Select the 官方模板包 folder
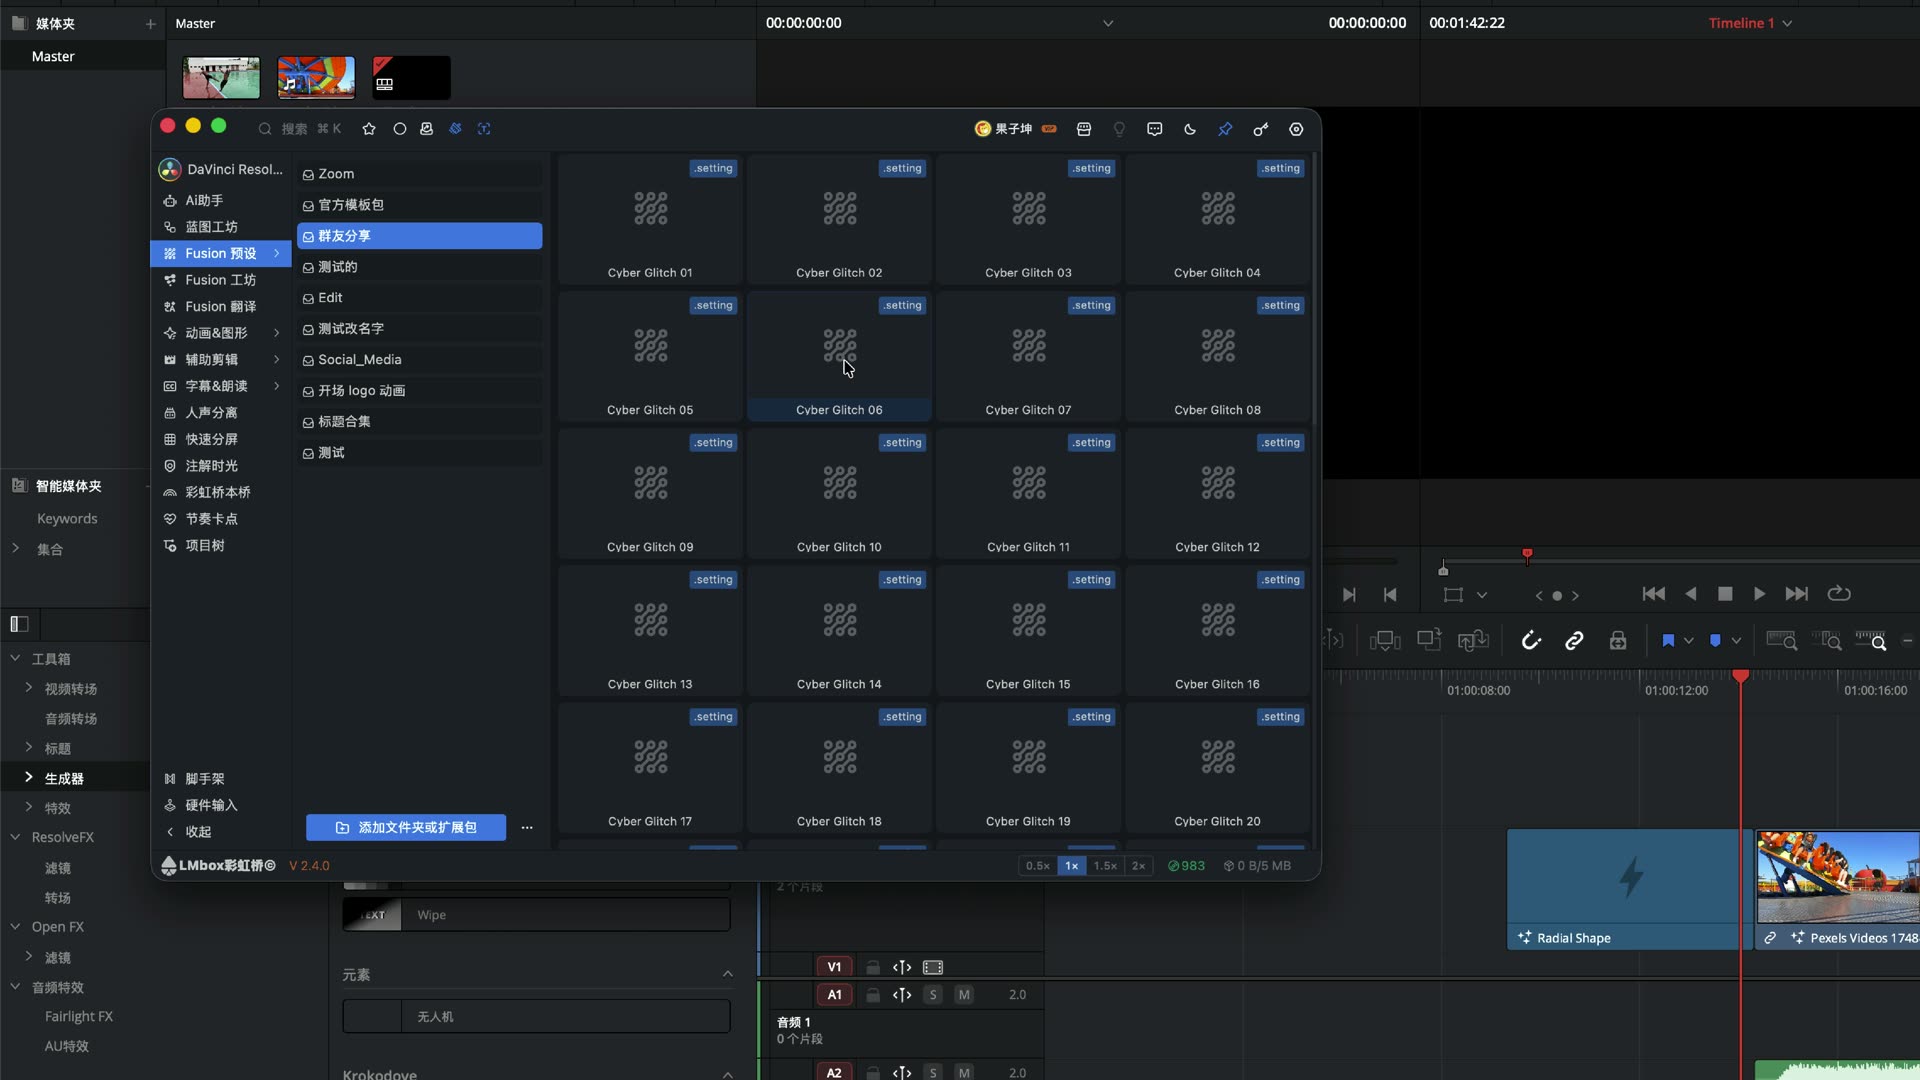This screenshot has width=1920, height=1080. click(x=420, y=205)
